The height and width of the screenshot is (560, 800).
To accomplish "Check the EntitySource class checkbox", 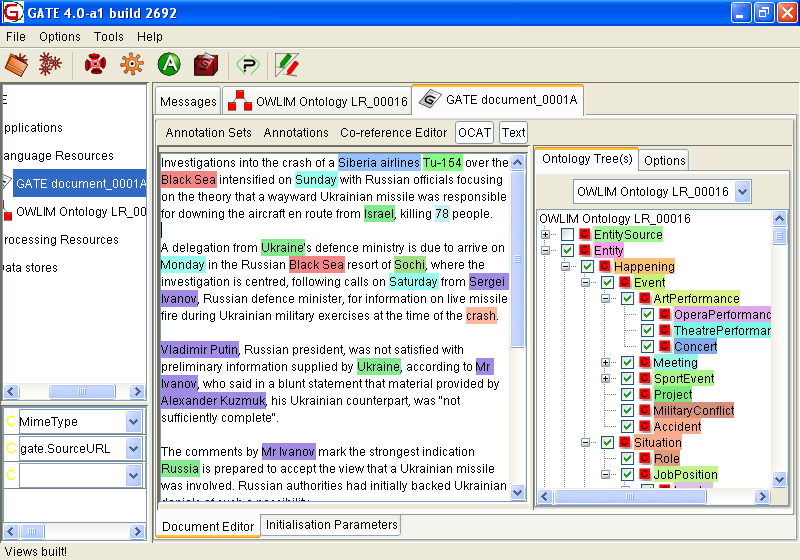I will click(567, 234).
